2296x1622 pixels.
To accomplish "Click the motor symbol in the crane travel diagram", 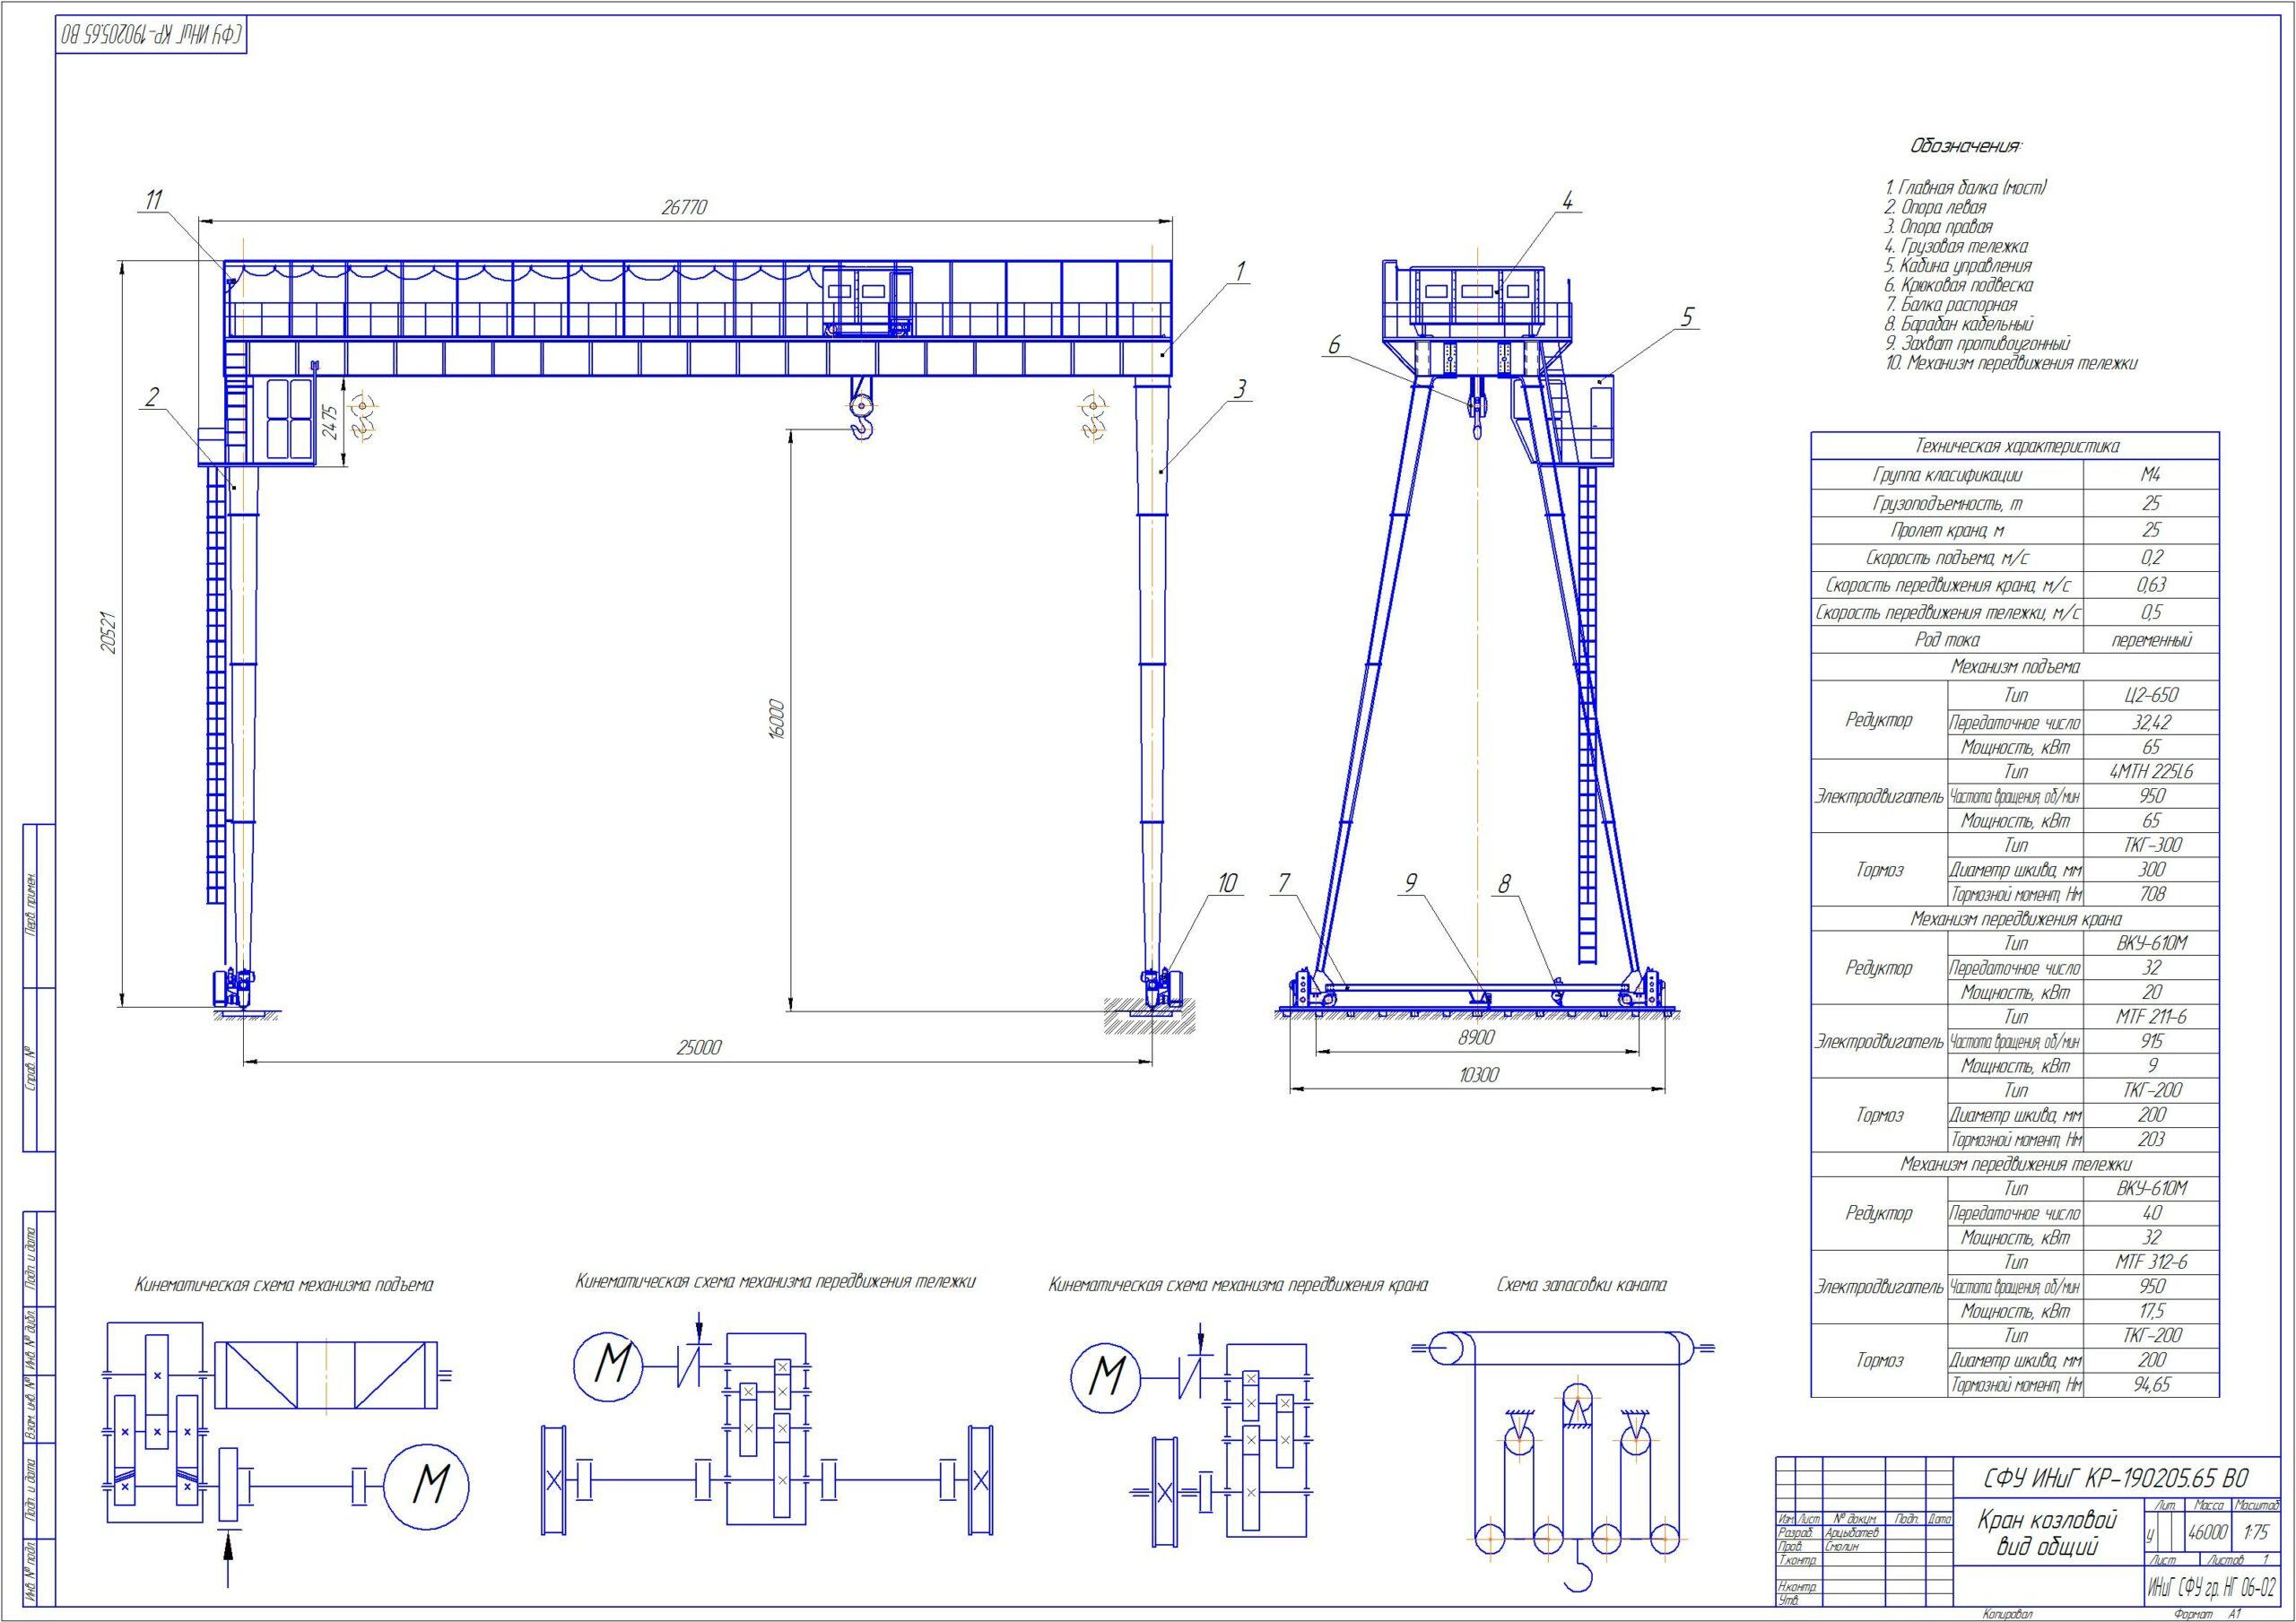I will 1107,1378.
